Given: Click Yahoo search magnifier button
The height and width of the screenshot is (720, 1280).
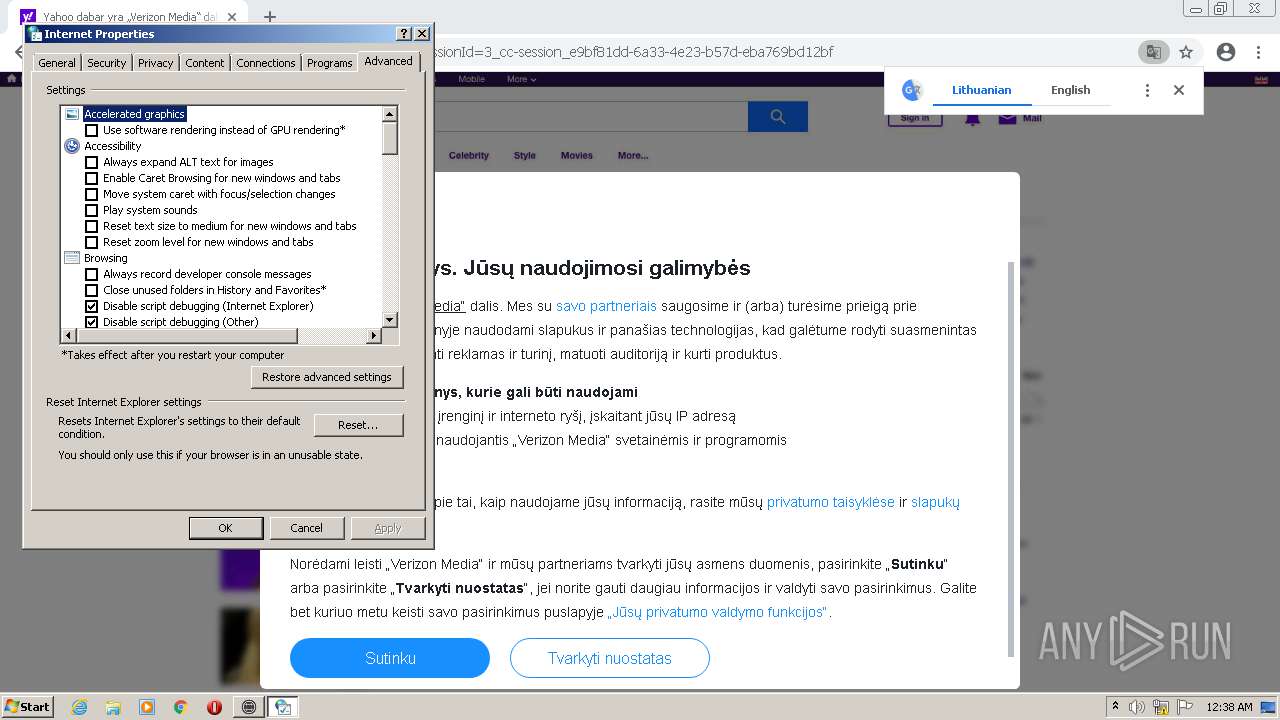Looking at the screenshot, I should 777,117.
